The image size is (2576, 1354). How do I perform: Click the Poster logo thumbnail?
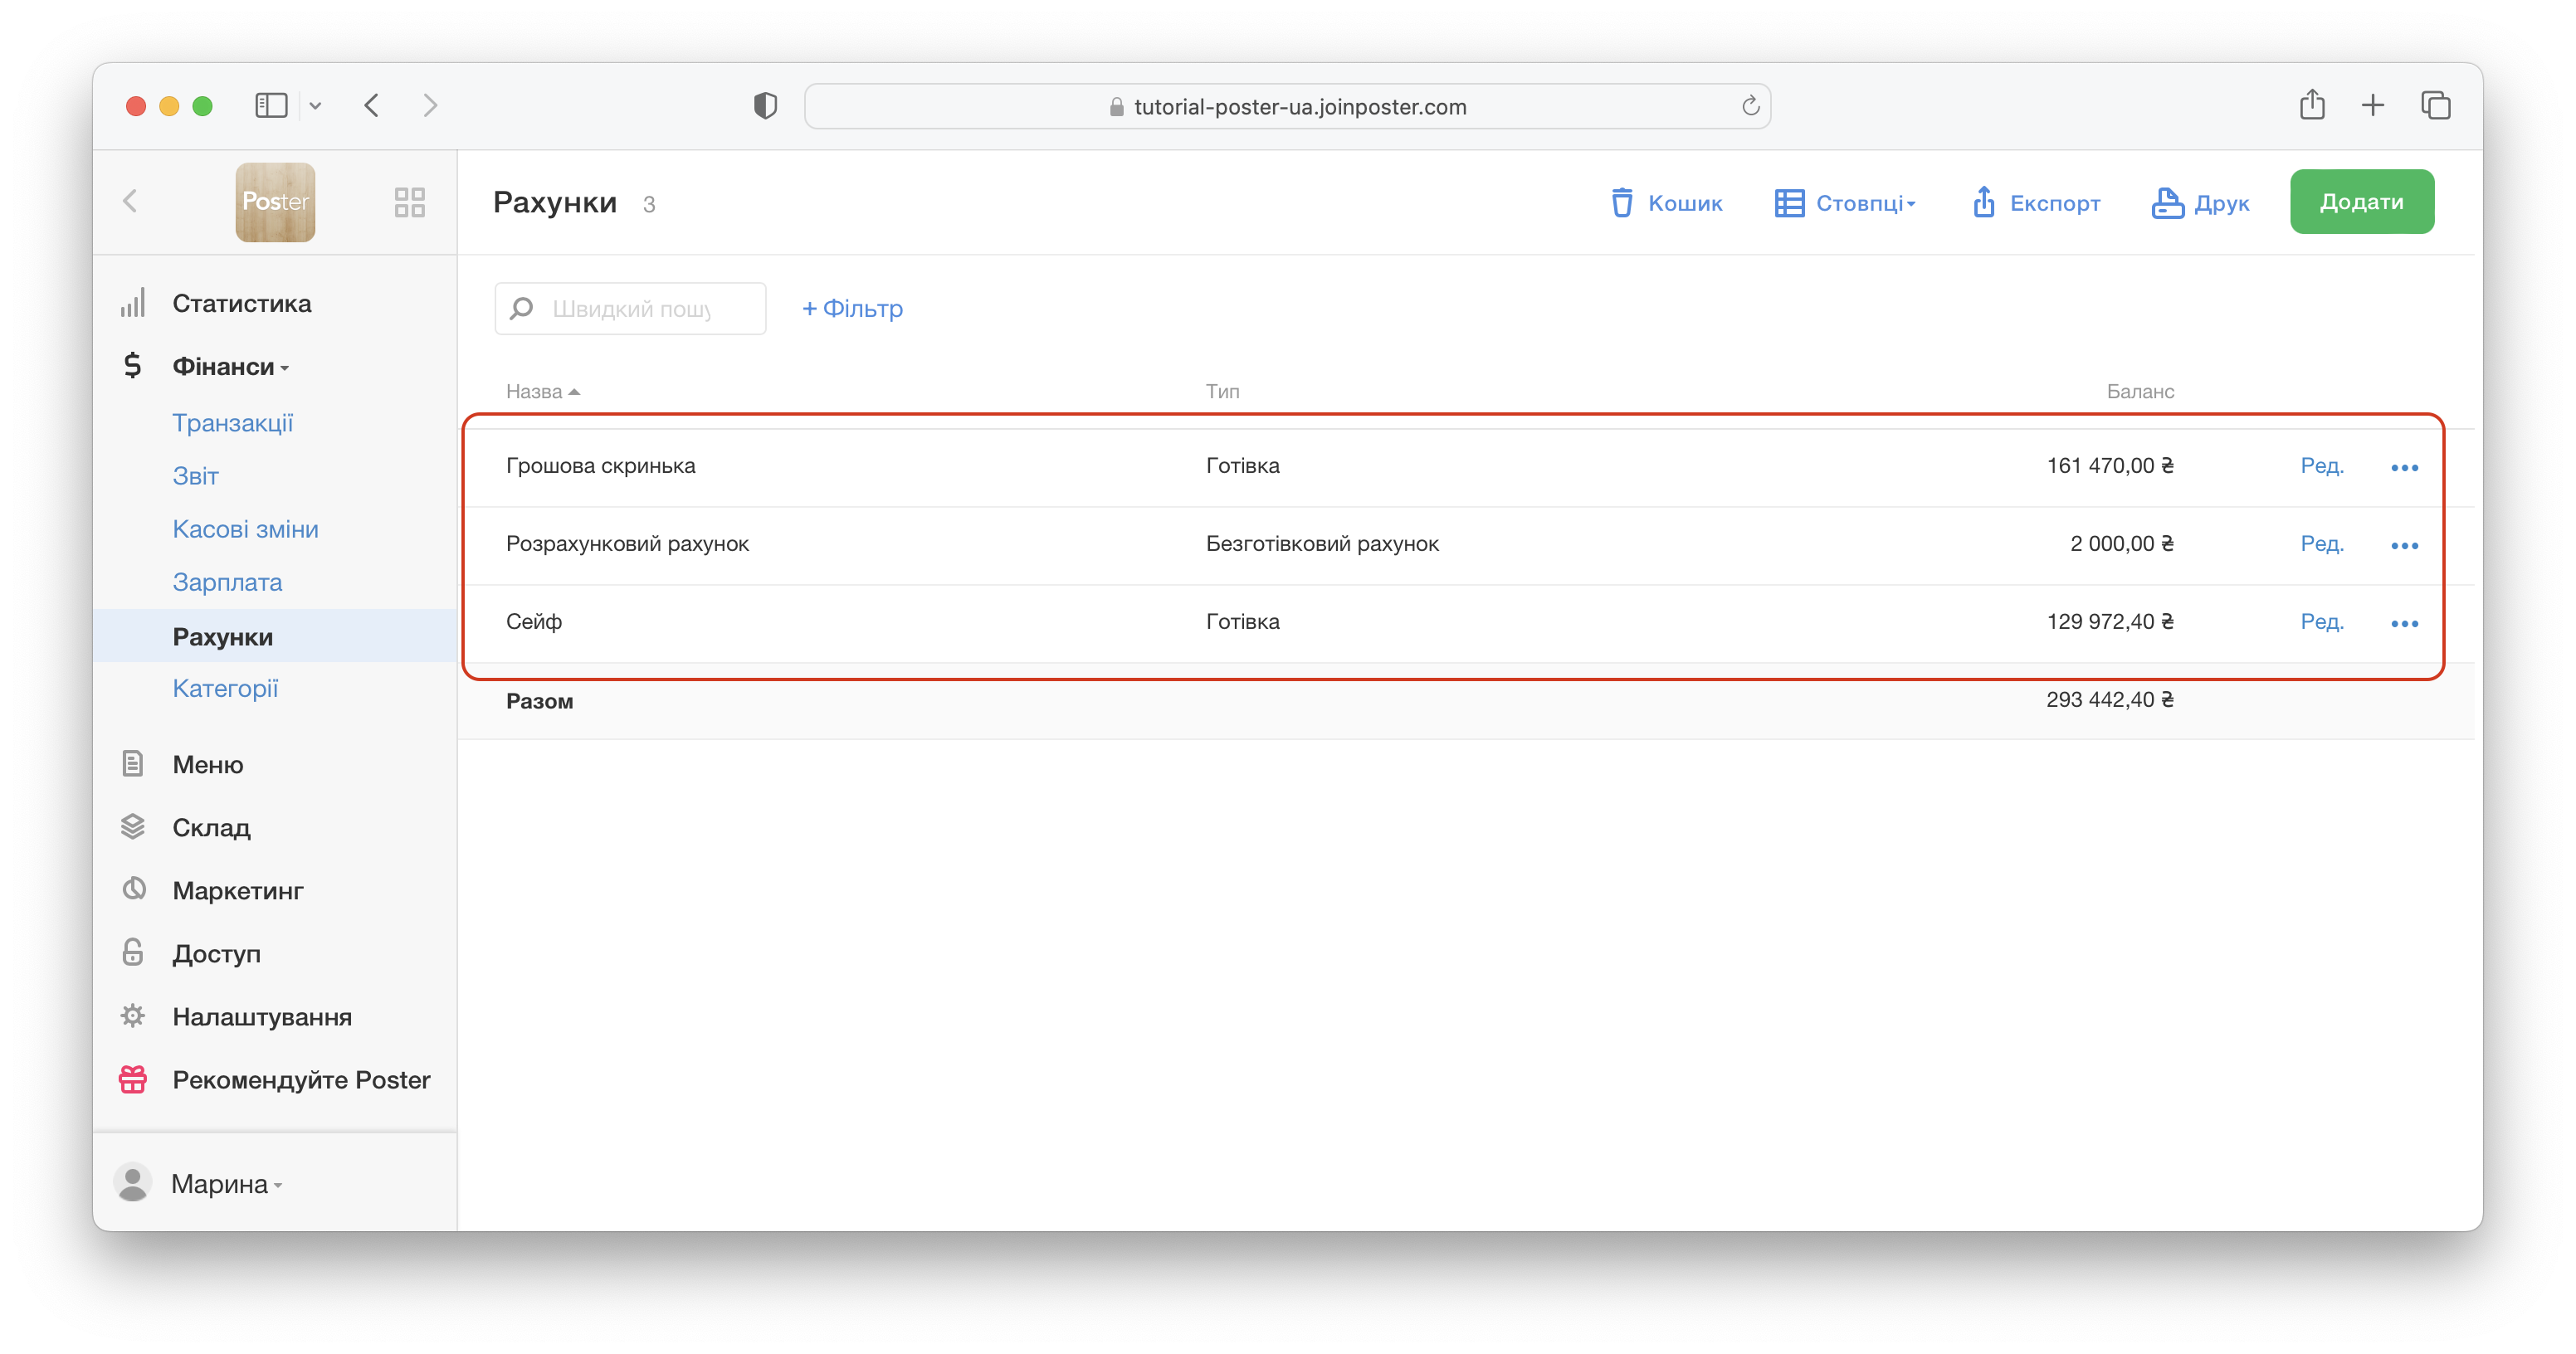[x=275, y=202]
